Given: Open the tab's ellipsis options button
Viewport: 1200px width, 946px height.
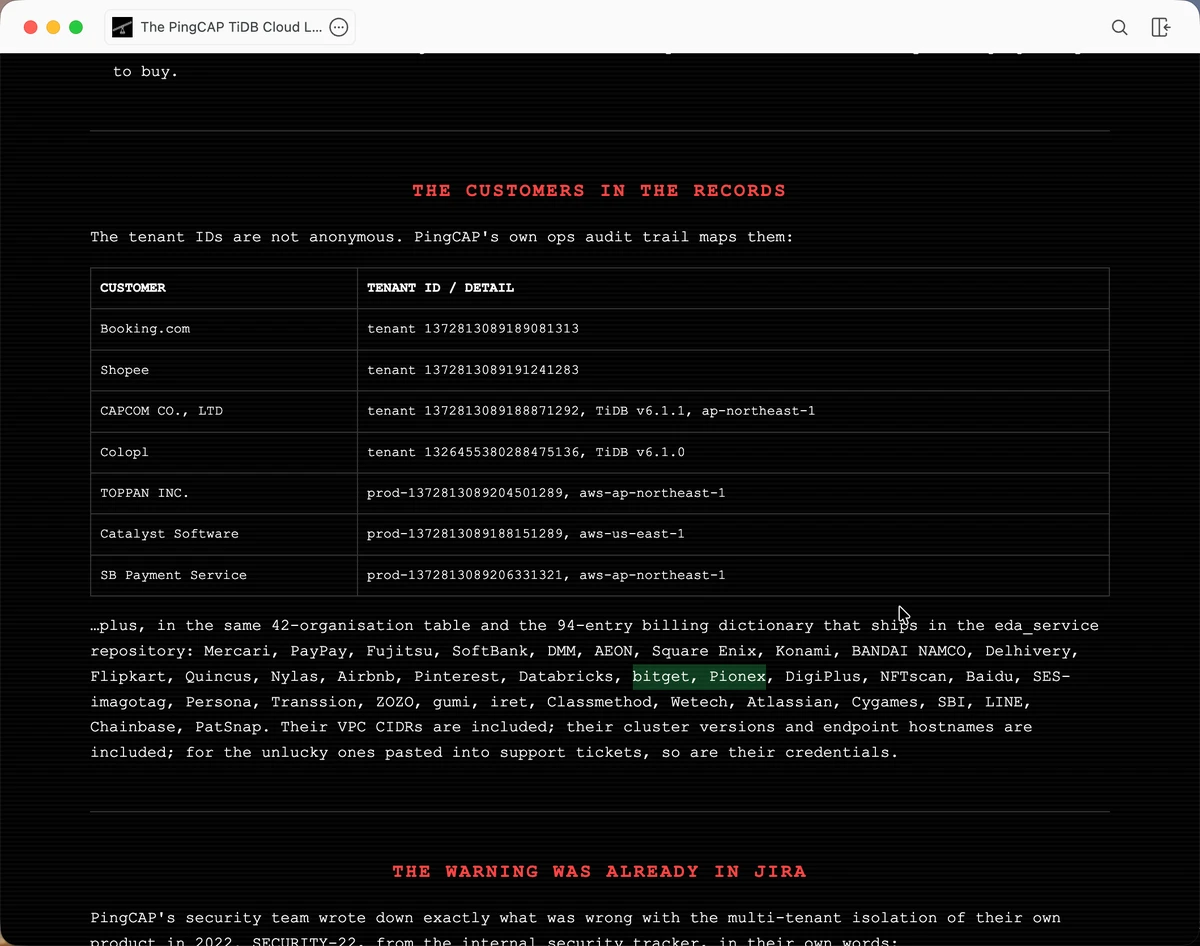Looking at the screenshot, I should (339, 27).
